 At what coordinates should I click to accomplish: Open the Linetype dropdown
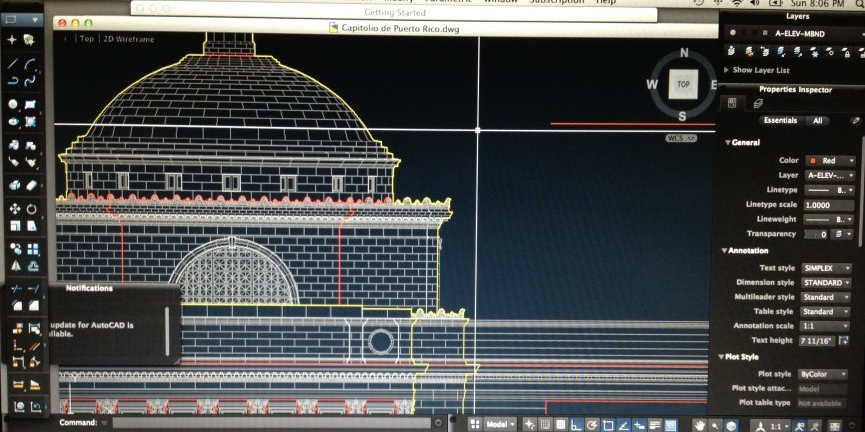pos(830,190)
